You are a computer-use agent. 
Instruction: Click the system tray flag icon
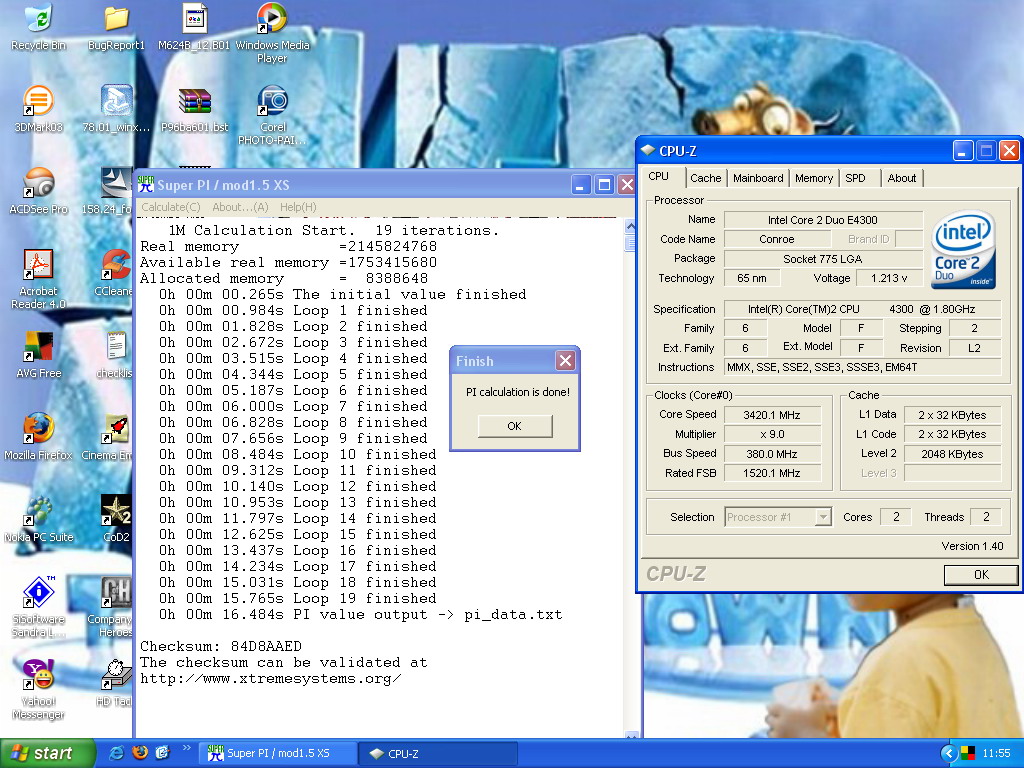(968, 754)
